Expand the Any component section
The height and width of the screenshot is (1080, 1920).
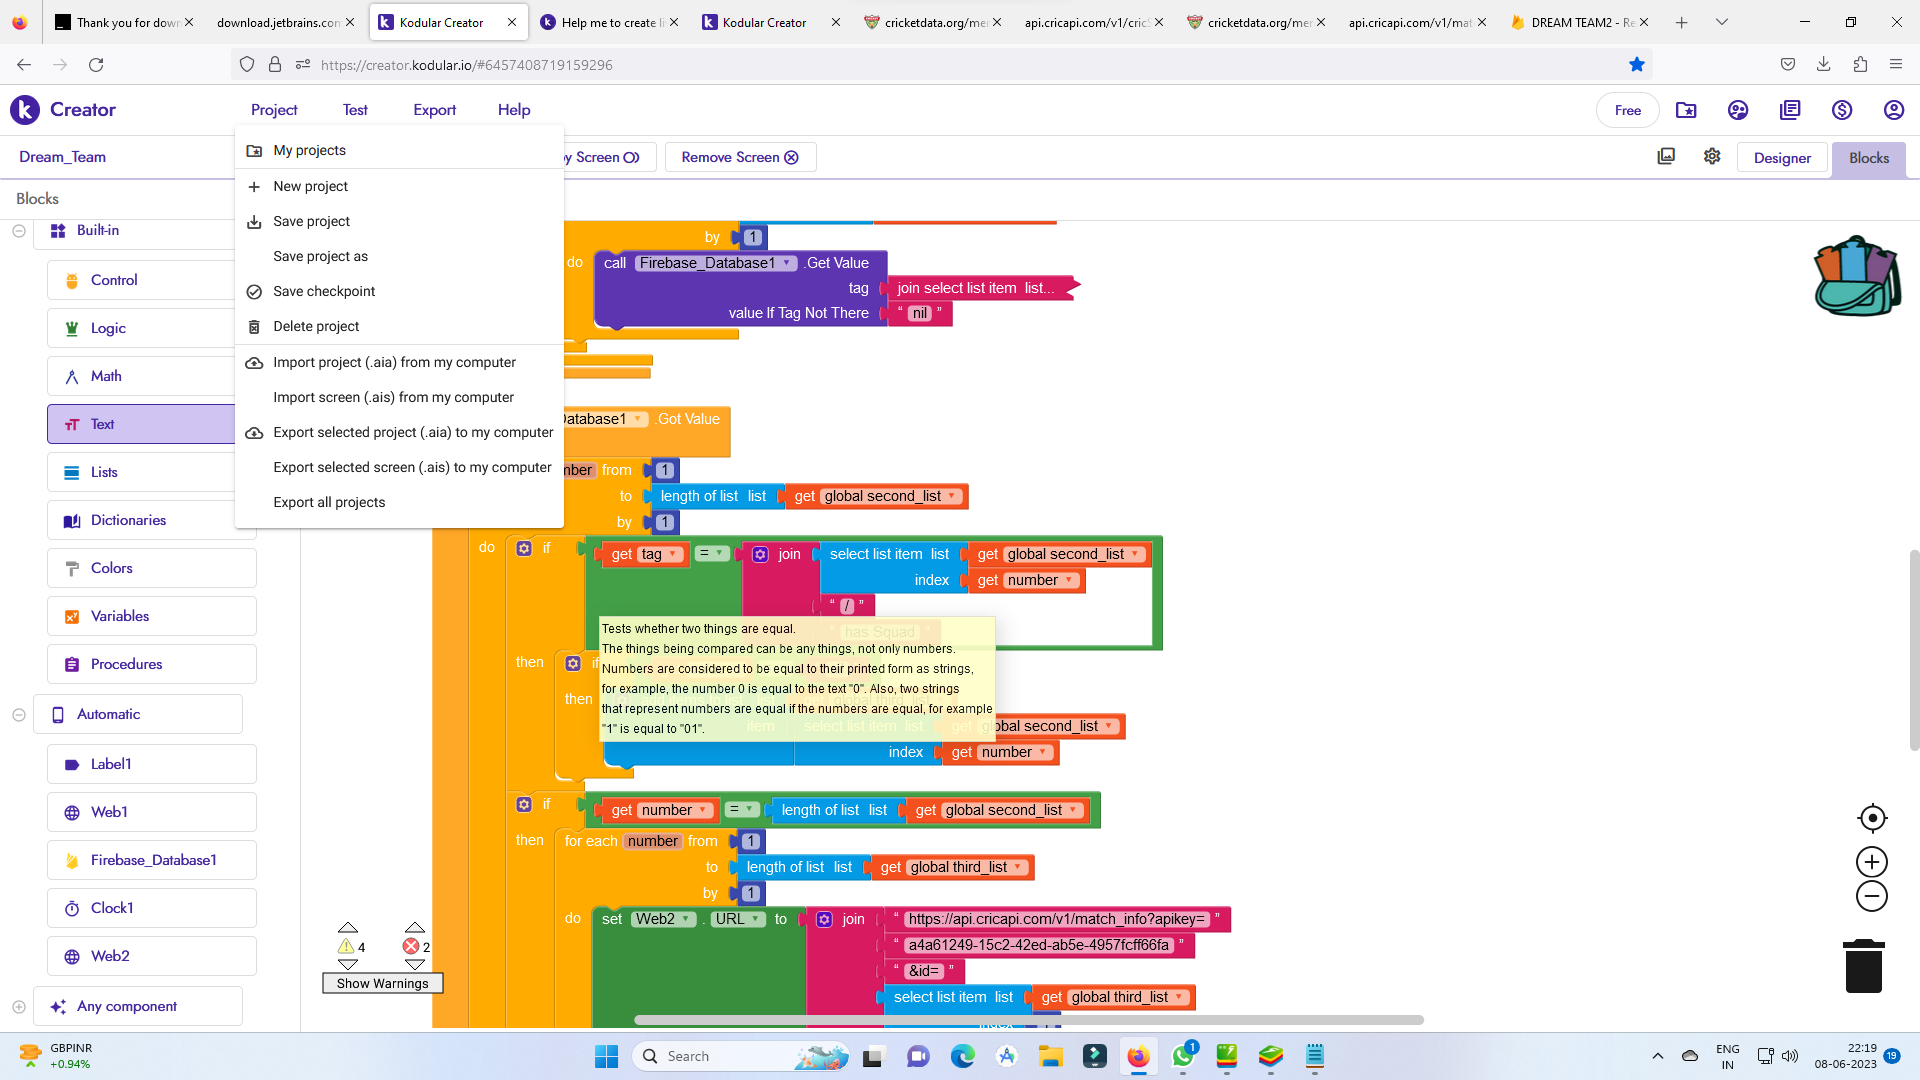click(x=19, y=1007)
